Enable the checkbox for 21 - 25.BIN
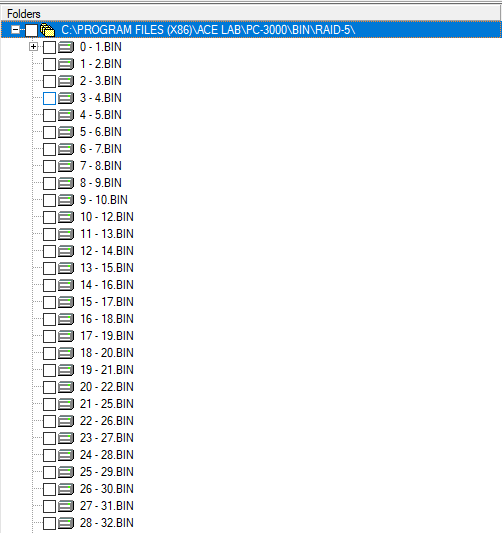This screenshot has height=533, width=502. (x=49, y=404)
